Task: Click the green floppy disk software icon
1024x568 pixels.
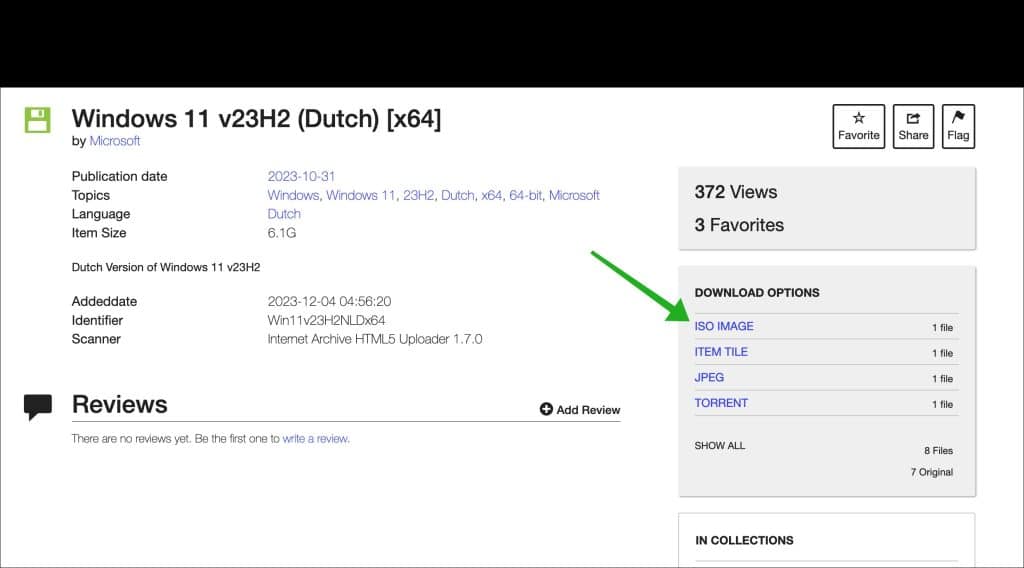Action: click(37, 120)
